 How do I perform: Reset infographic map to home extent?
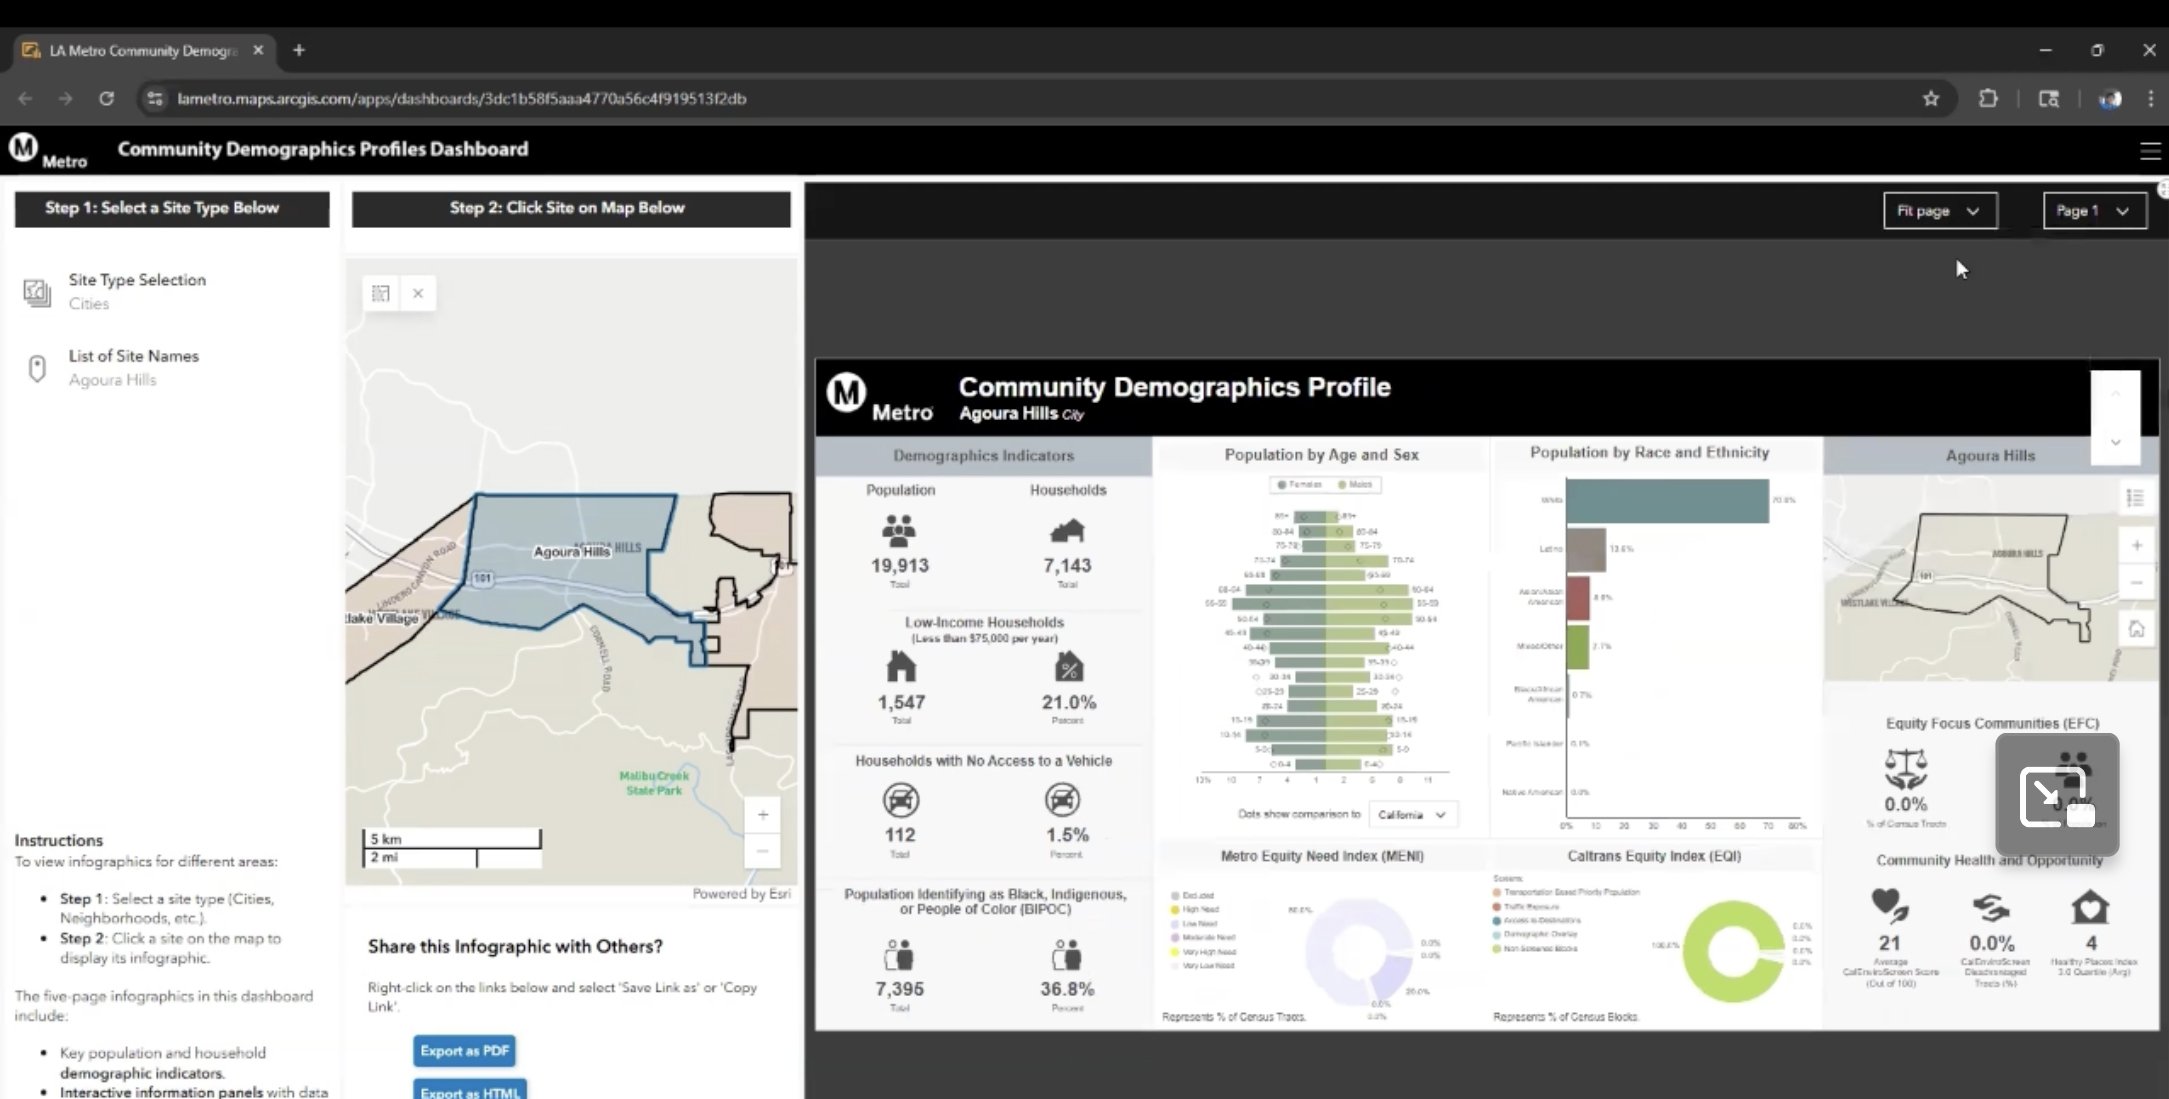[x=2136, y=629]
